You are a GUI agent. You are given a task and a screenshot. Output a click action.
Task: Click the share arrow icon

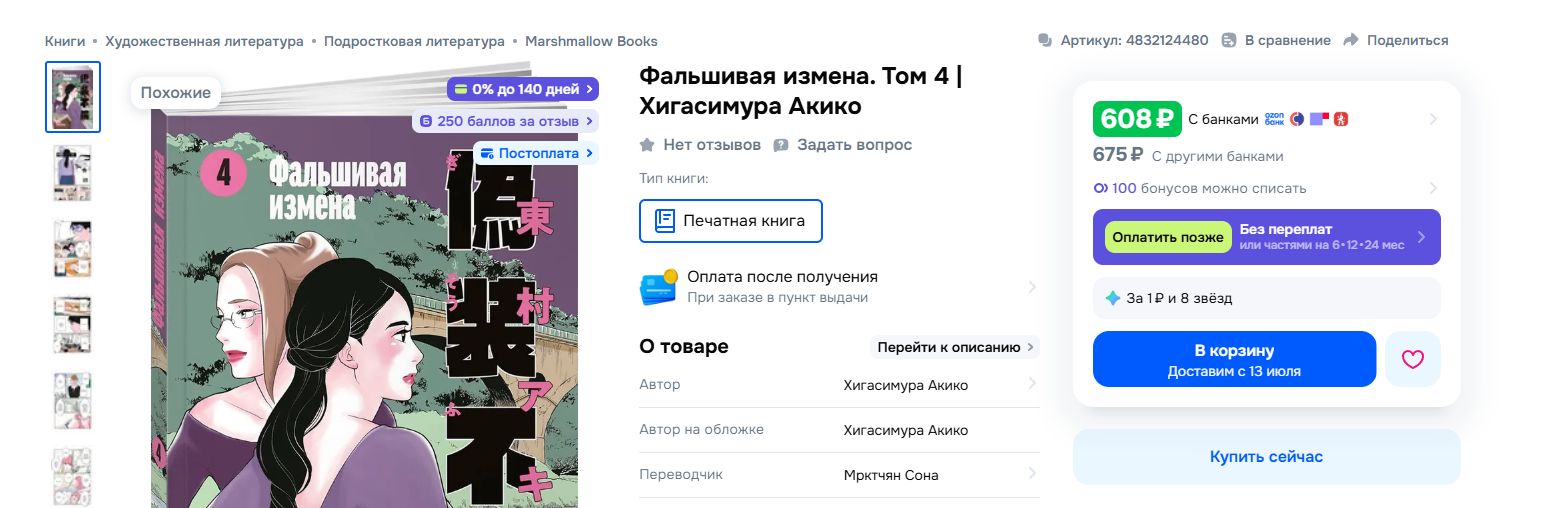coord(1351,40)
